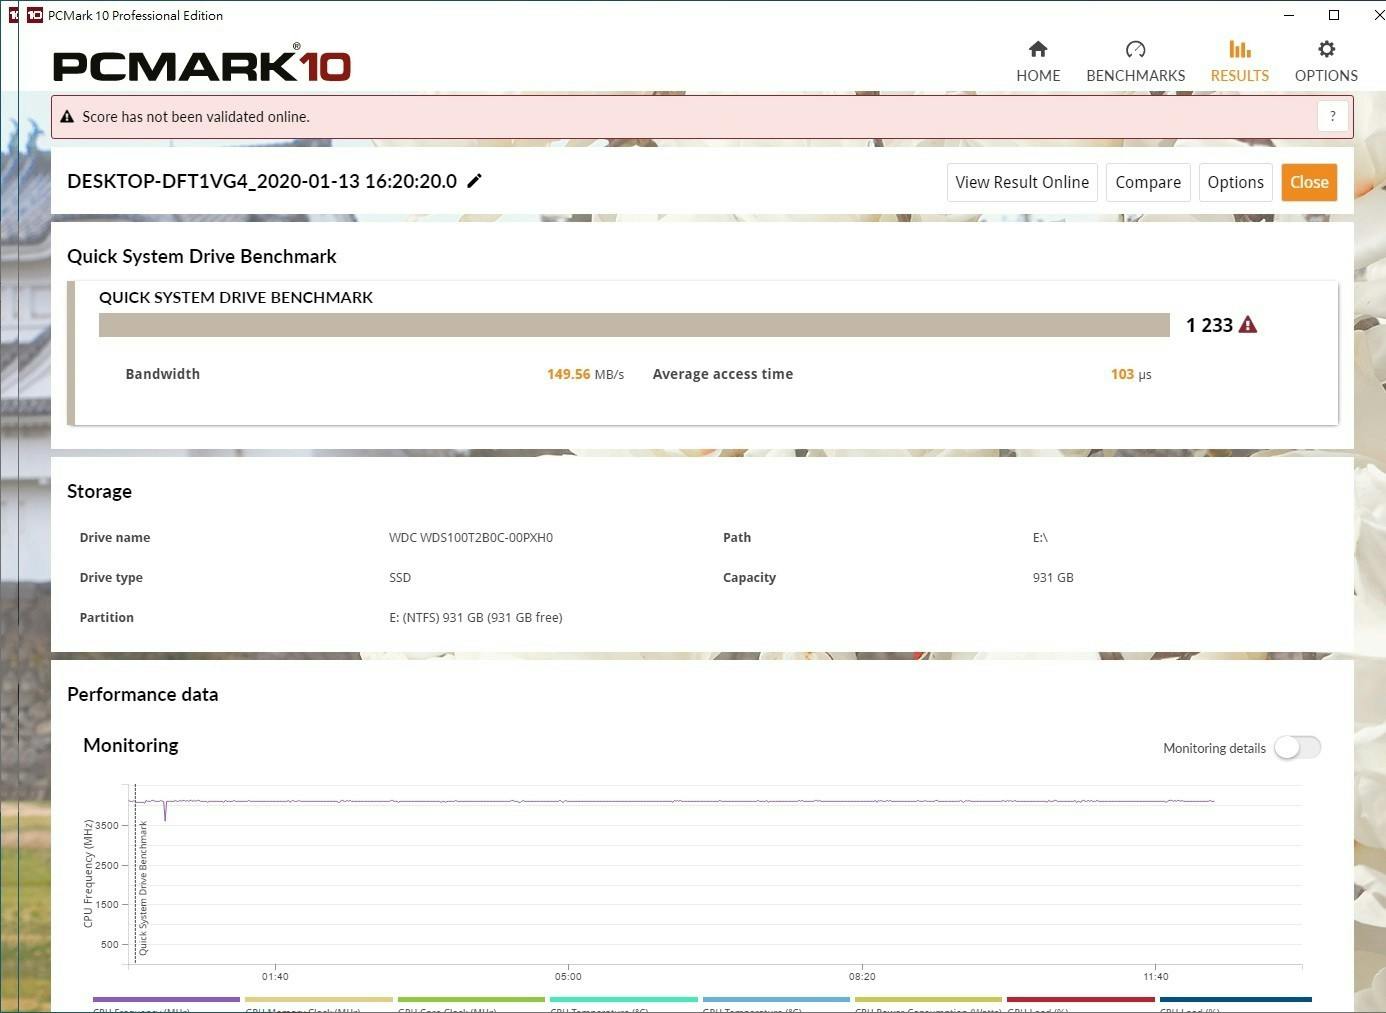Click the Performance data heading

point(142,694)
